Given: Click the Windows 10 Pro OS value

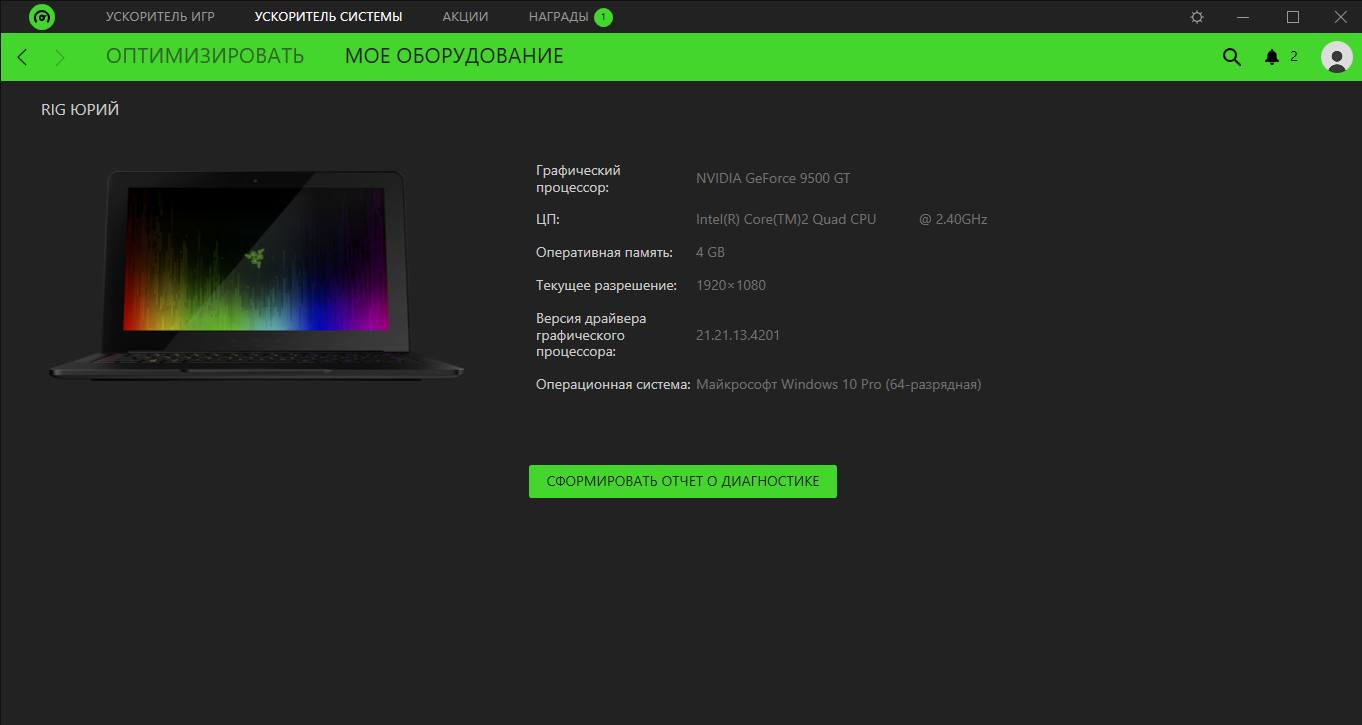Looking at the screenshot, I should tap(839, 384).
